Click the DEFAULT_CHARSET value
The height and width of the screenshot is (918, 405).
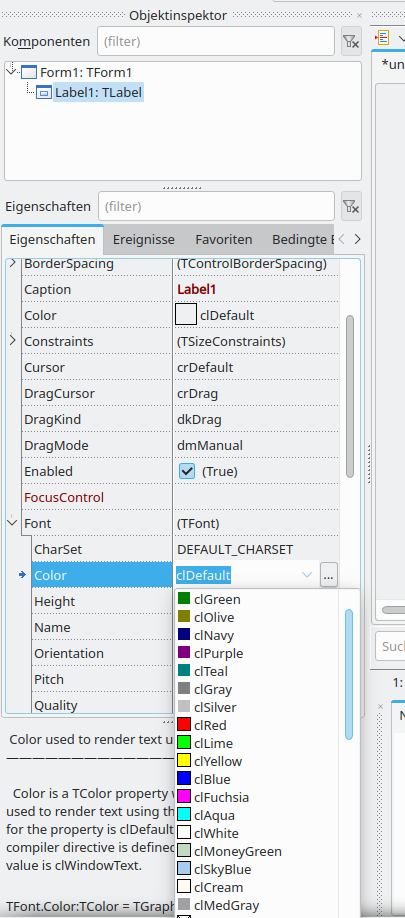click(235, 549)
